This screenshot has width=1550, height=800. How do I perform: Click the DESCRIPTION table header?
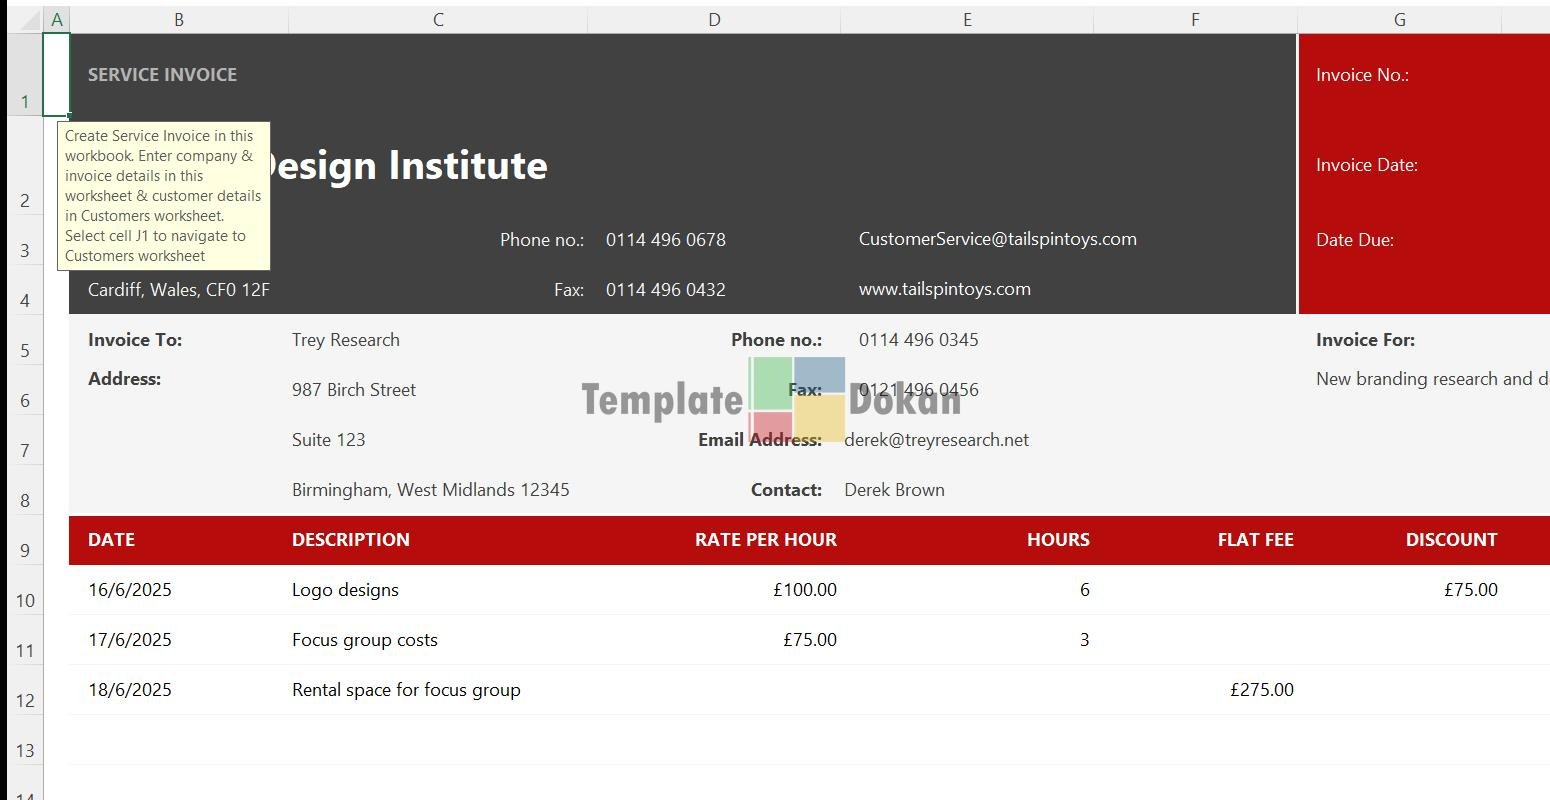(x=351, y=540)
